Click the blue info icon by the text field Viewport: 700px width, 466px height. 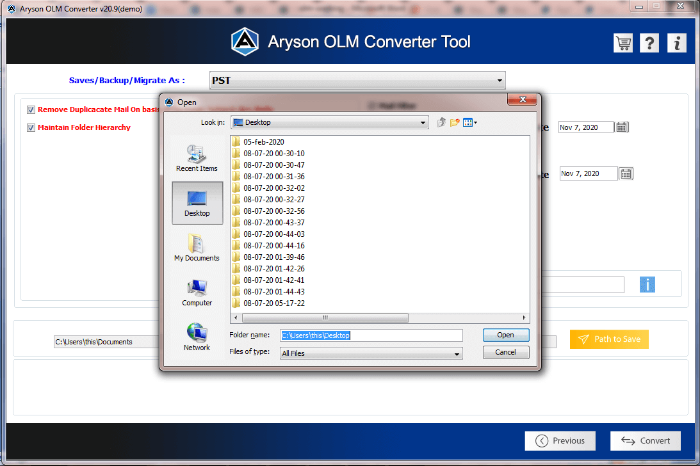[647, 284]
